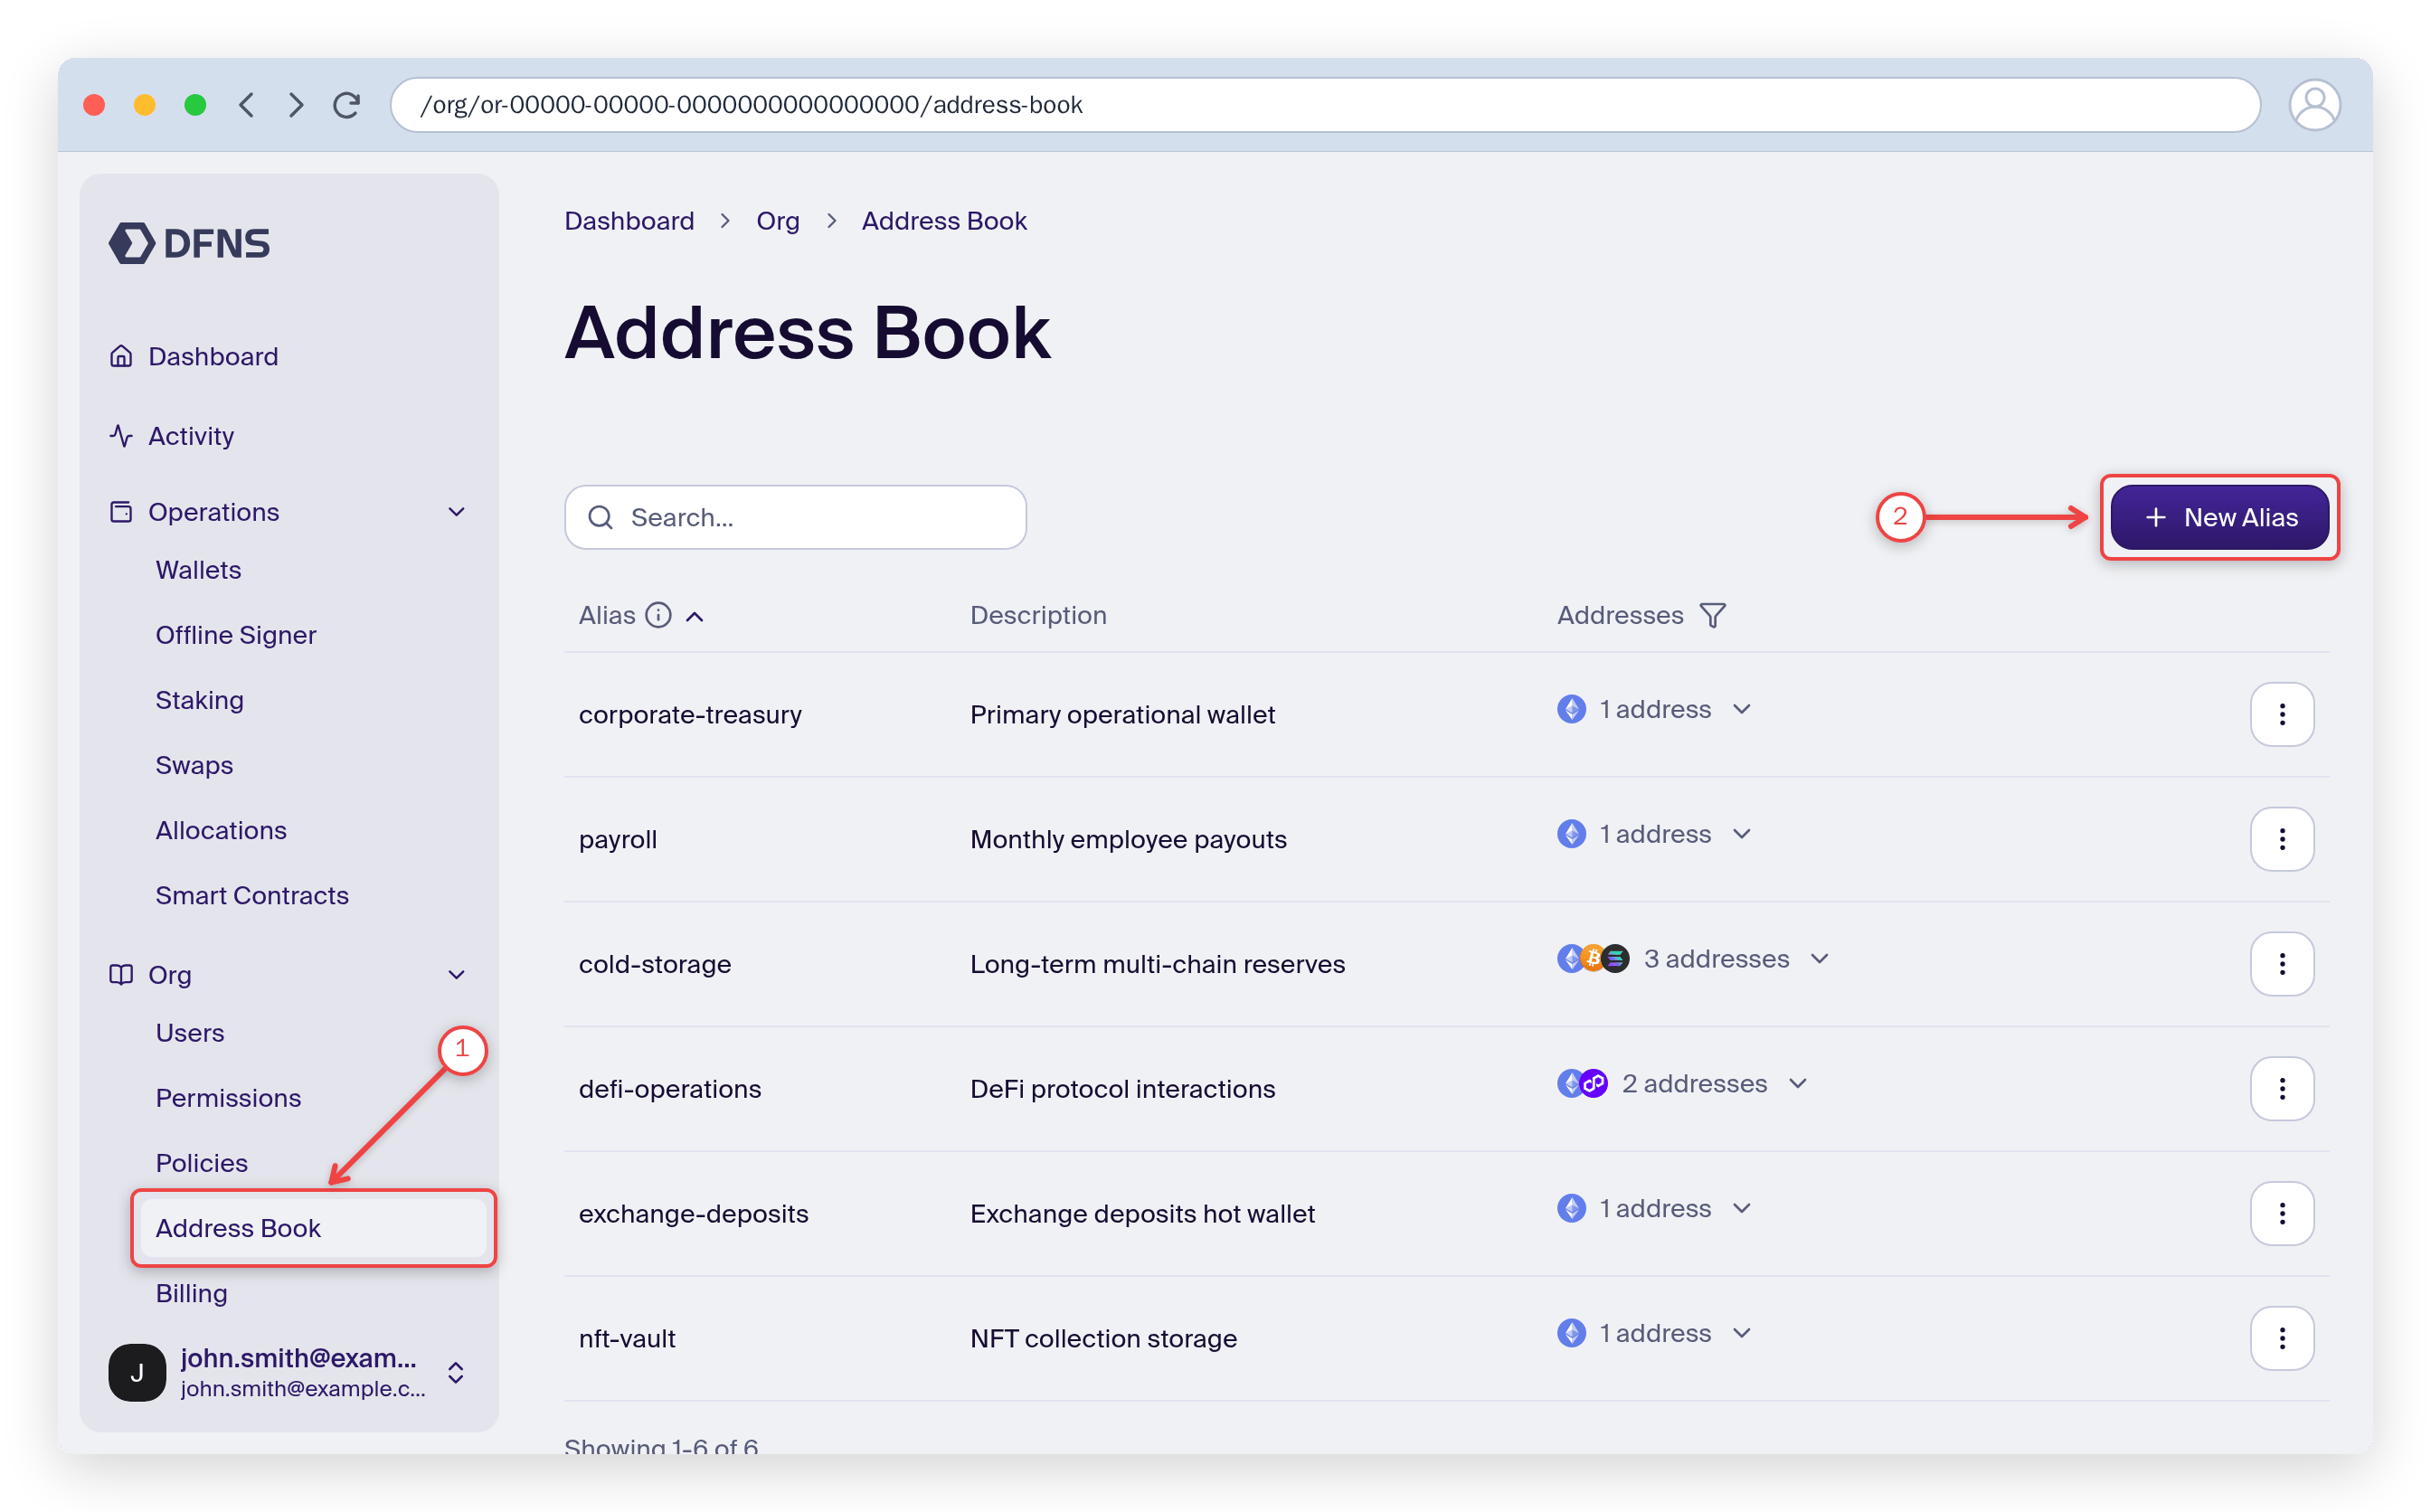Collapse the Operations sidebar section chevron
Image resolution: width=2431 pixels, height=1512 pixels.
click(456, 512)
